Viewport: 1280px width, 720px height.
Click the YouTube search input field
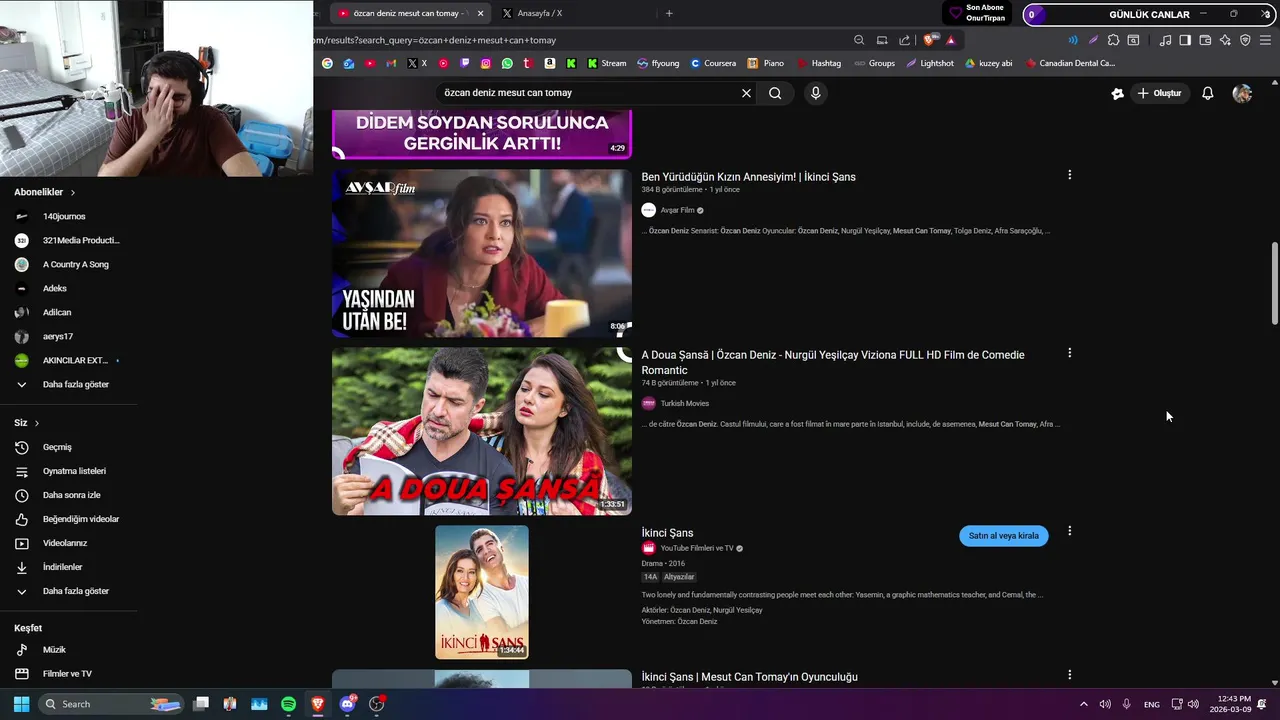click(588, 93)
